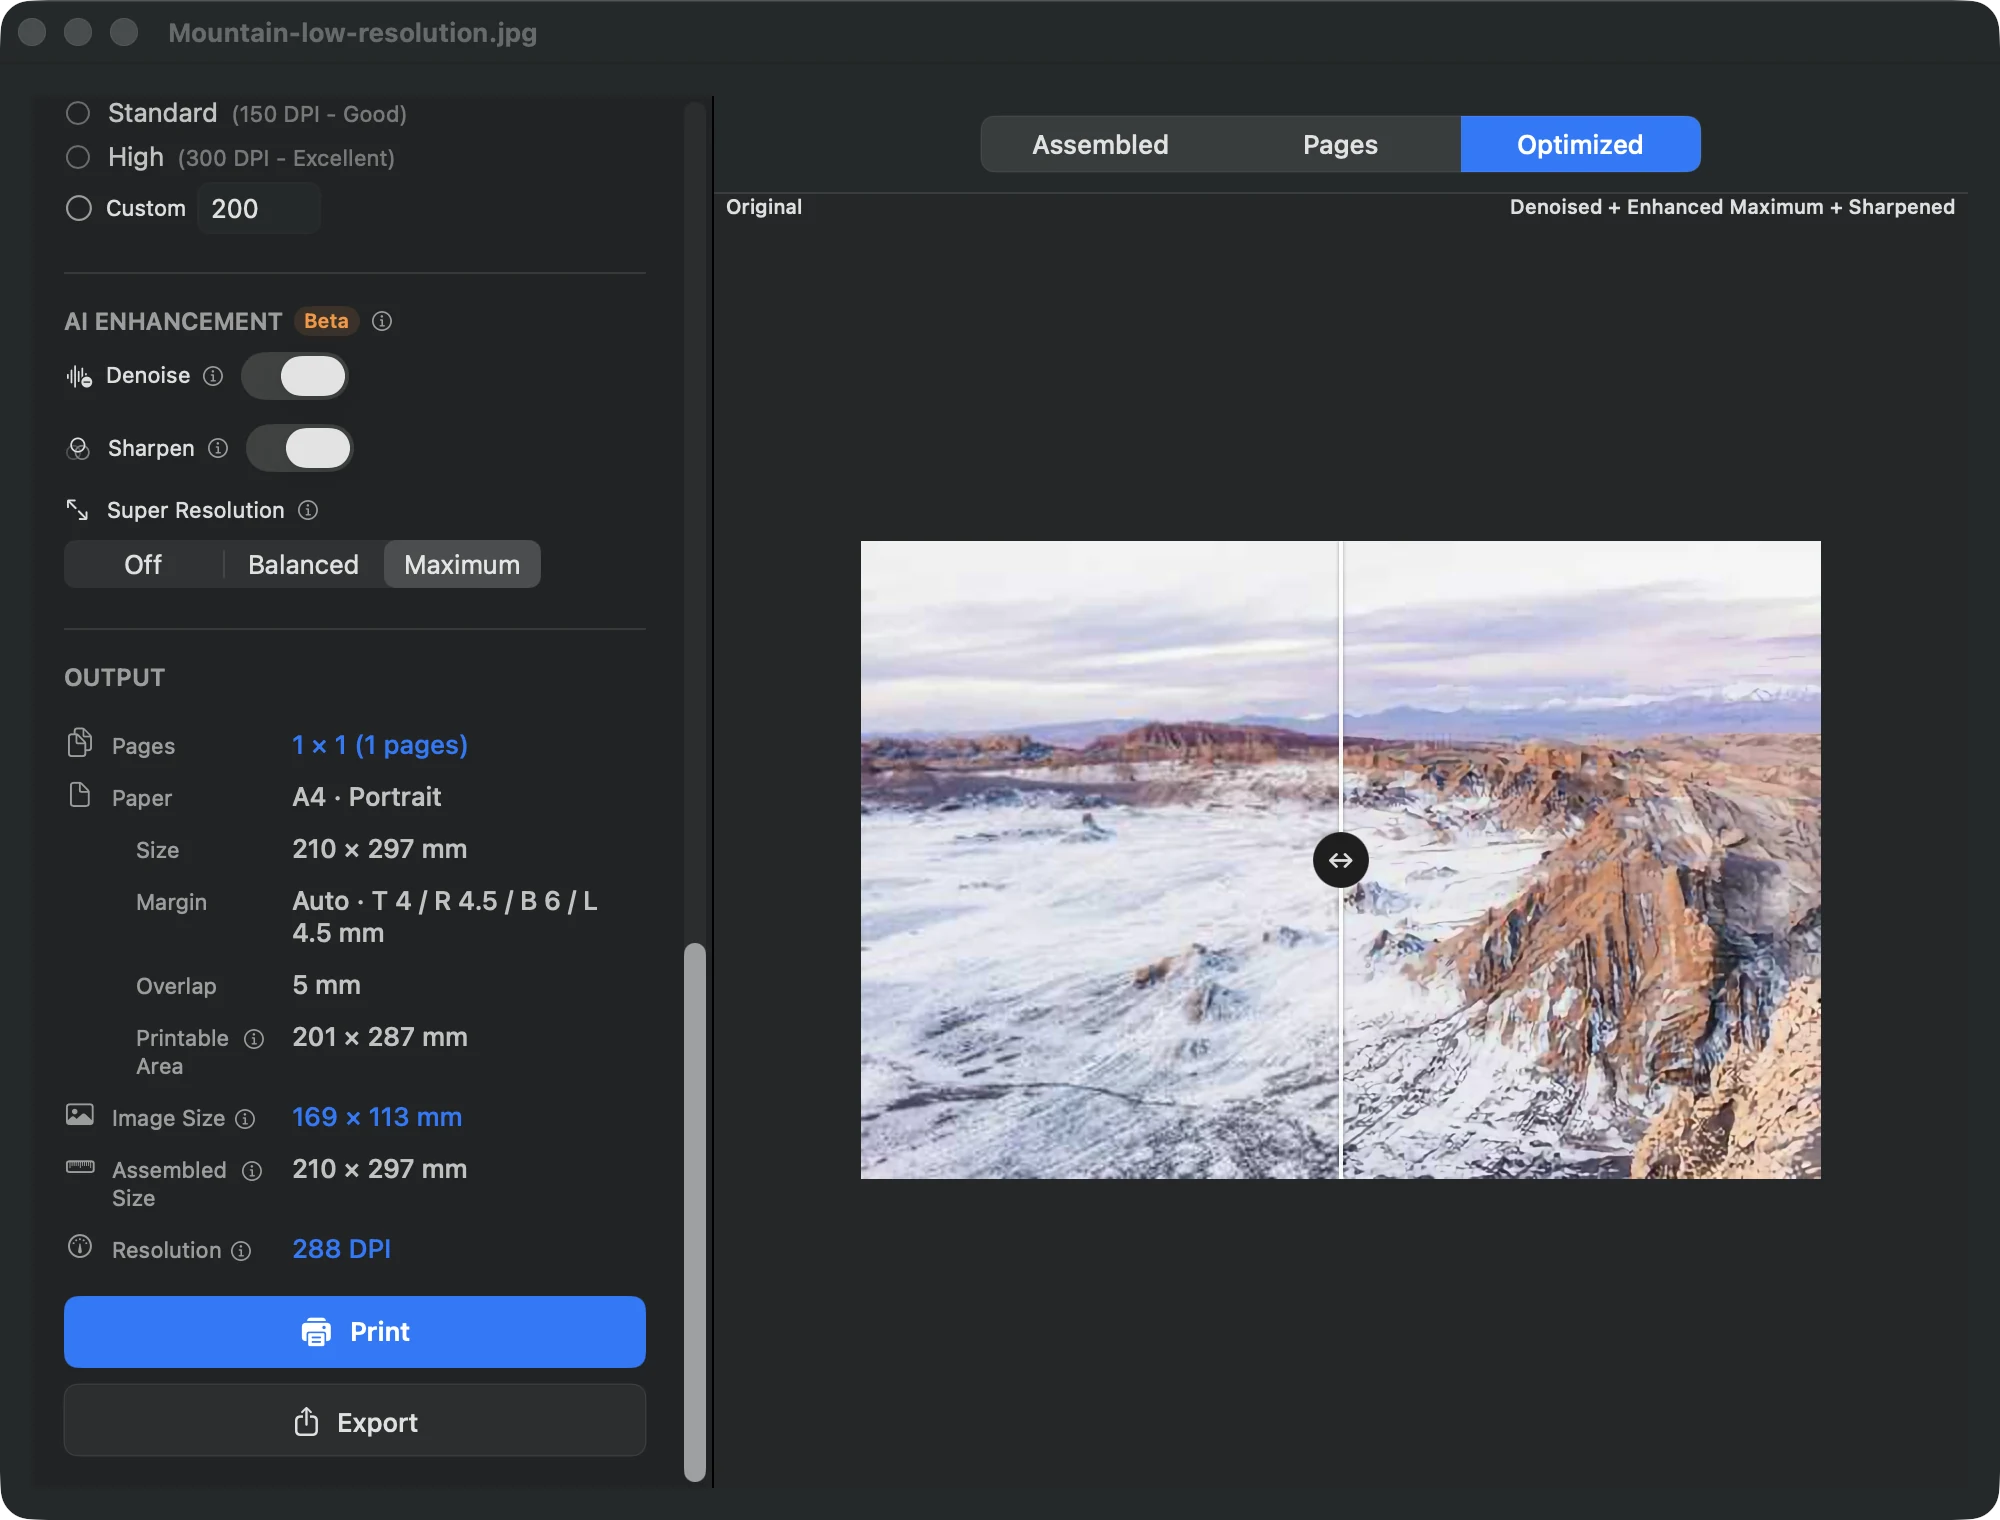Switch to the Assembled preview tab

[x=1100, y=145]
